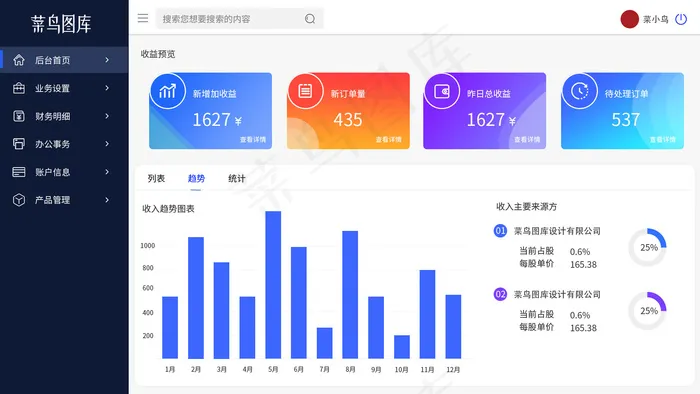Click 查看详情 on 新增加收益 card
Screen dimensions: 700x394
(x=253, y=140)
